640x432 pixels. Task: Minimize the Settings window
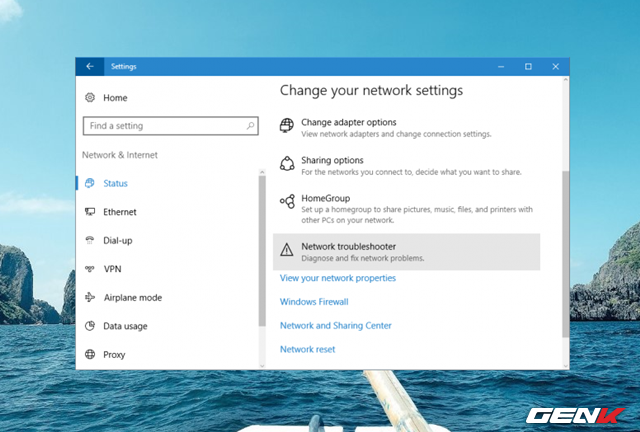pos(501,67)
